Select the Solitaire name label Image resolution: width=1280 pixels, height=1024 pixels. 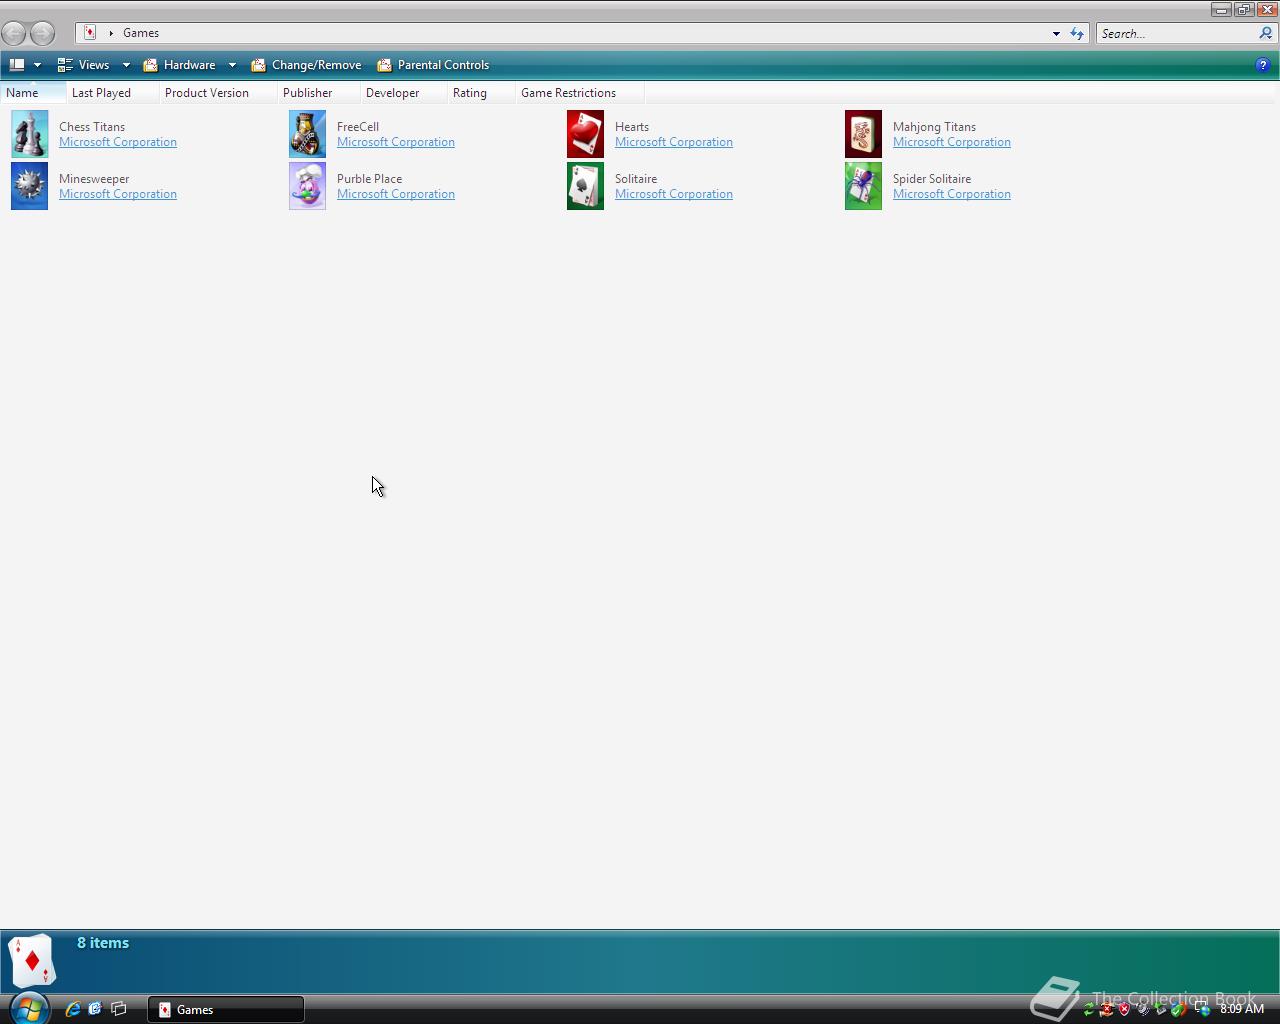pyautogui.click(x=636, y=179)
